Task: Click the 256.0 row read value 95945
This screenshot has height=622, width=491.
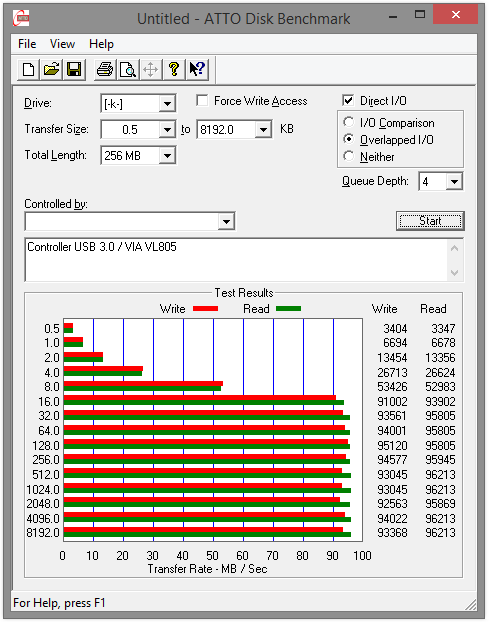Action: 440,459
